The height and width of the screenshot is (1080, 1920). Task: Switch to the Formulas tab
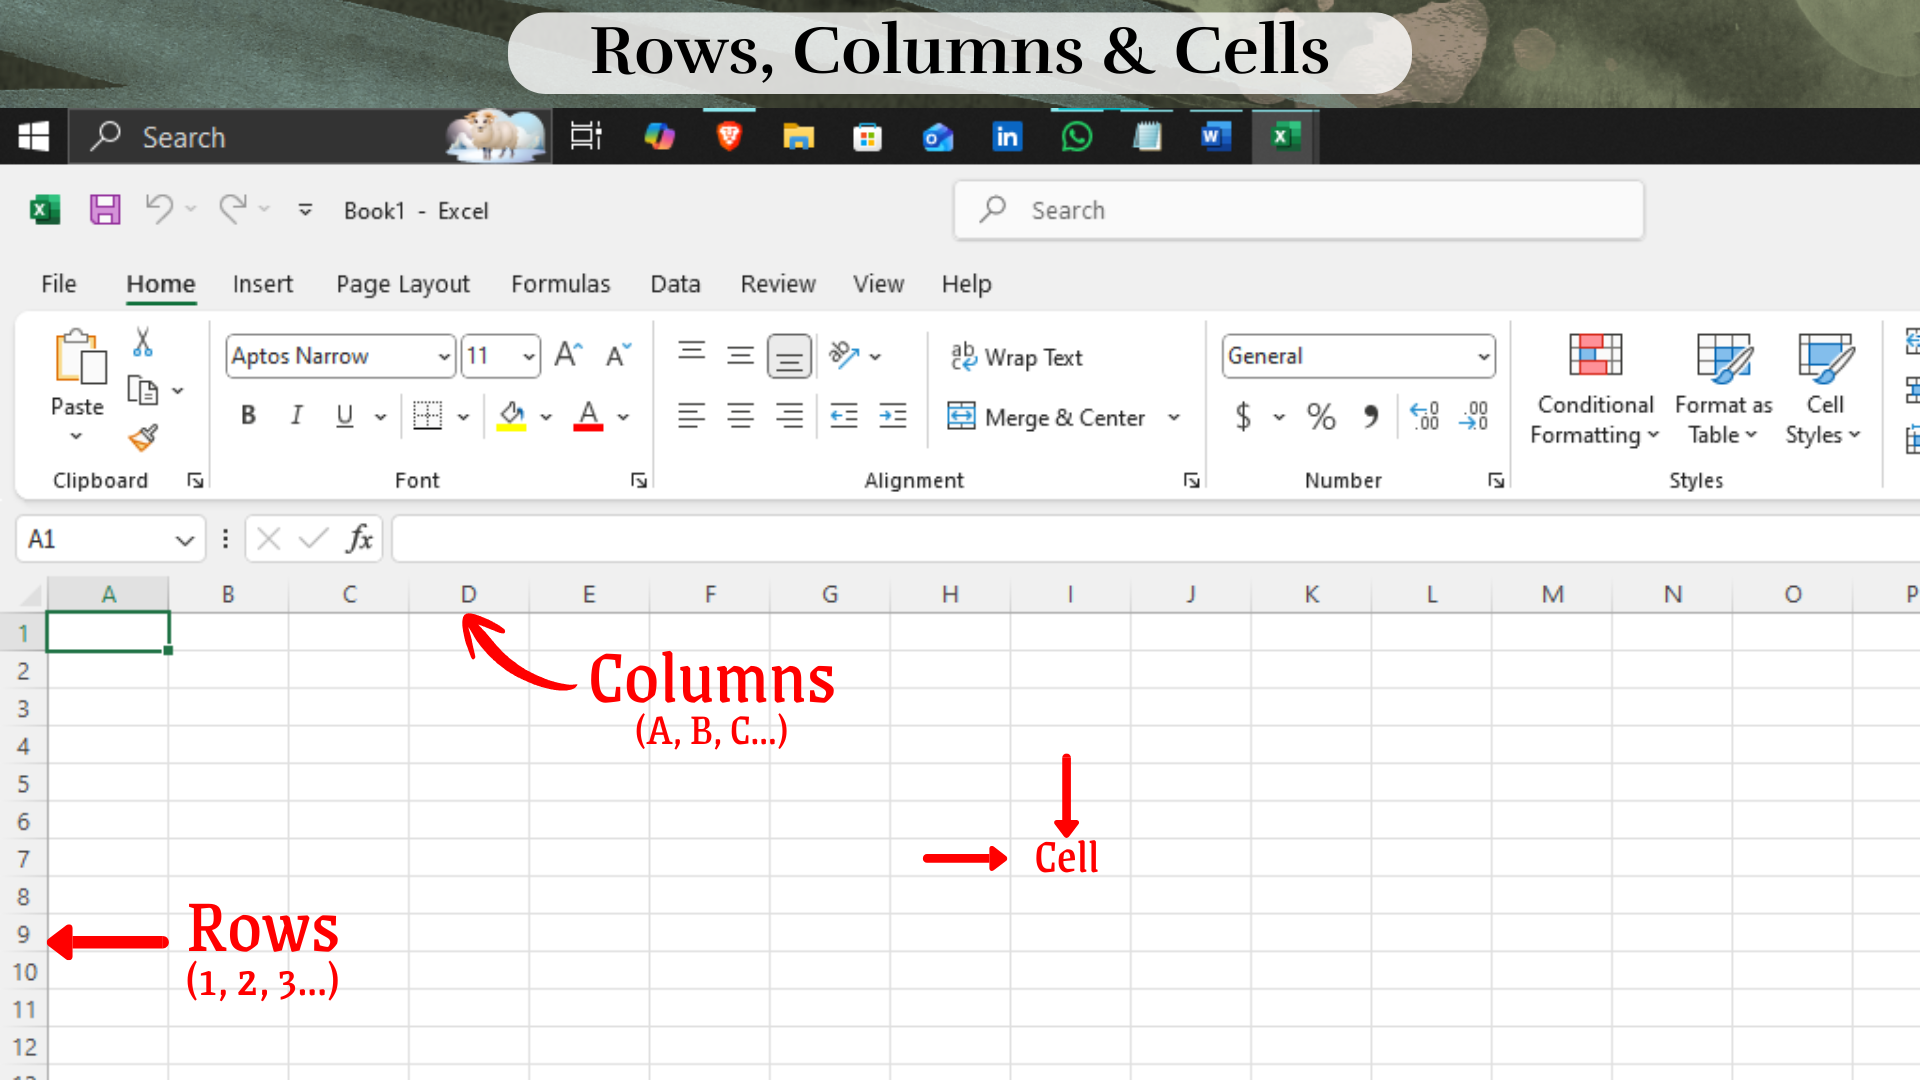click(560, 284)
